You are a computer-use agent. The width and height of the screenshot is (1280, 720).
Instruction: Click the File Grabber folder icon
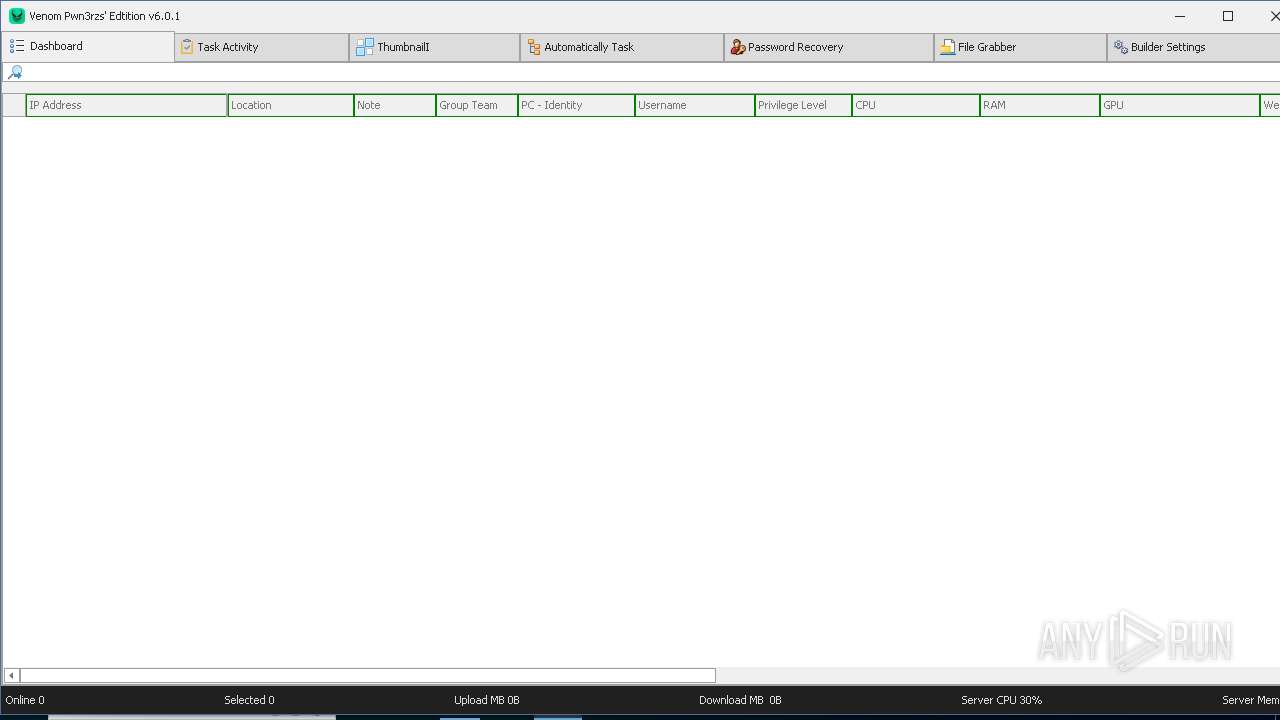coord(948,47)
